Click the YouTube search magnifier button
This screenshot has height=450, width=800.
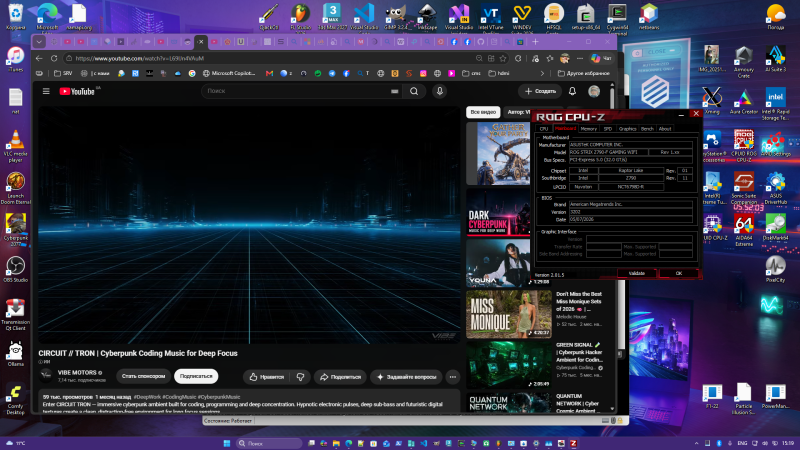pos(414,91)
